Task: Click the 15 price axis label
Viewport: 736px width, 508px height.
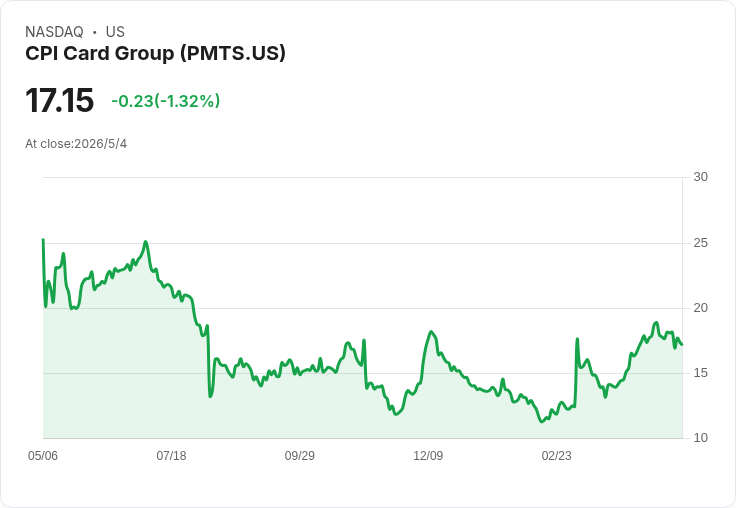Action: (x=700, y=373)
